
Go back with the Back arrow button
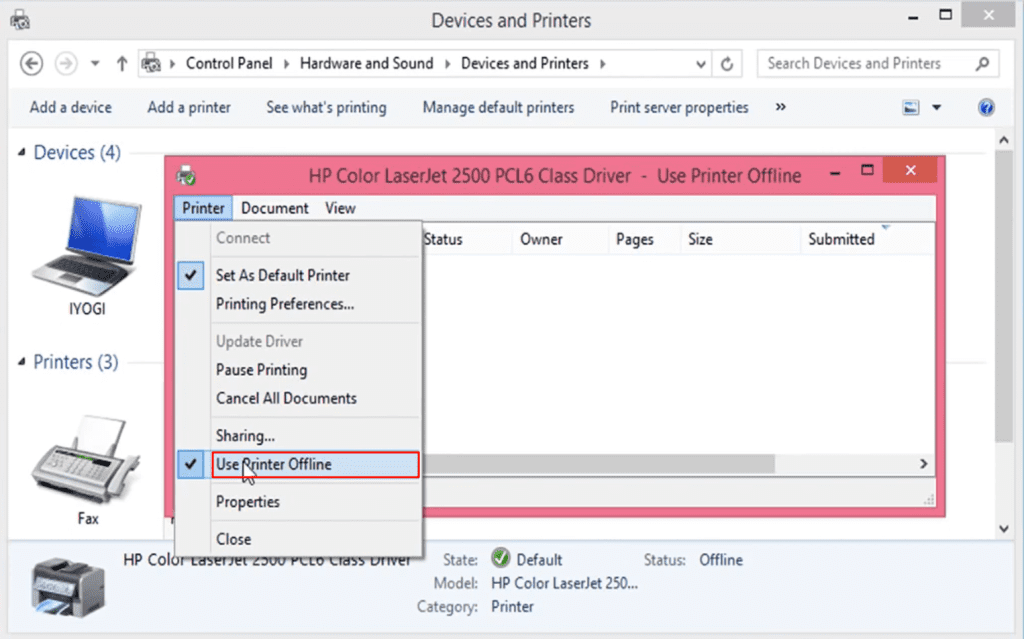pyautogui.click(x=31, y=63)
